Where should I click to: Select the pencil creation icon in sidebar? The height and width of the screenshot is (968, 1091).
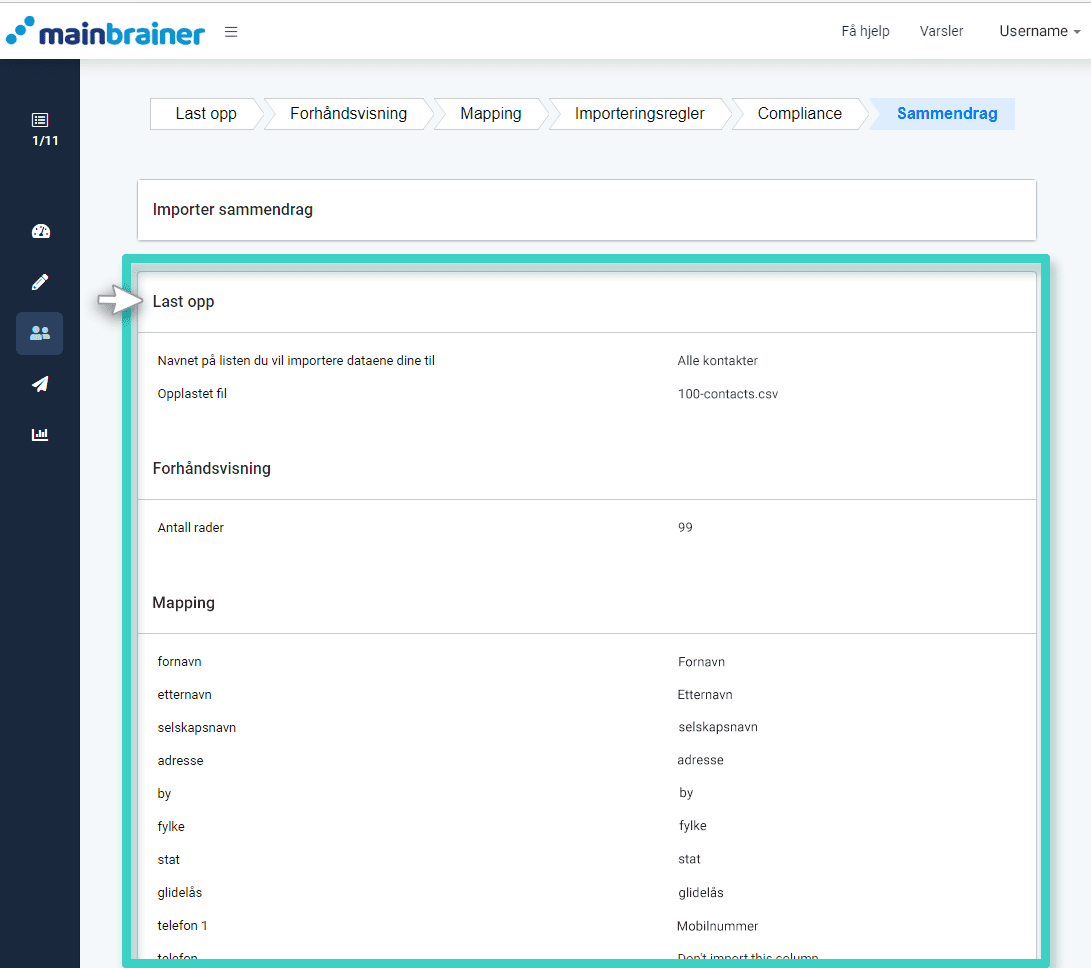click(x=40, y=281)
